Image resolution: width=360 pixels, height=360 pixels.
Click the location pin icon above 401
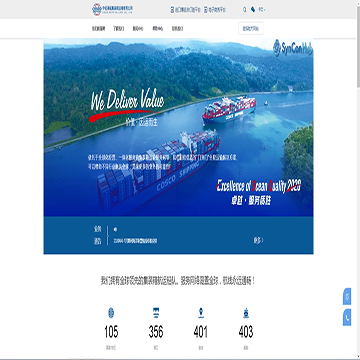coord(201,313)
